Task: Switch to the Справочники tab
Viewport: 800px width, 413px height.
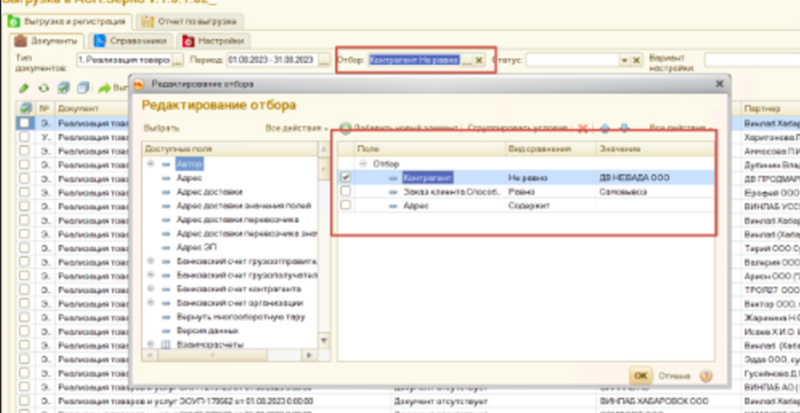Action: (131, 41)
